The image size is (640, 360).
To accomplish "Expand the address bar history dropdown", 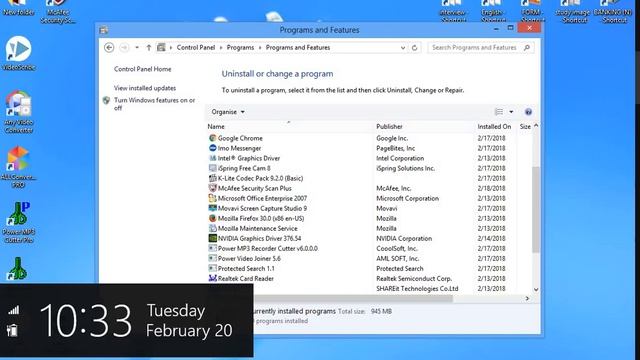I will (402, 48).
